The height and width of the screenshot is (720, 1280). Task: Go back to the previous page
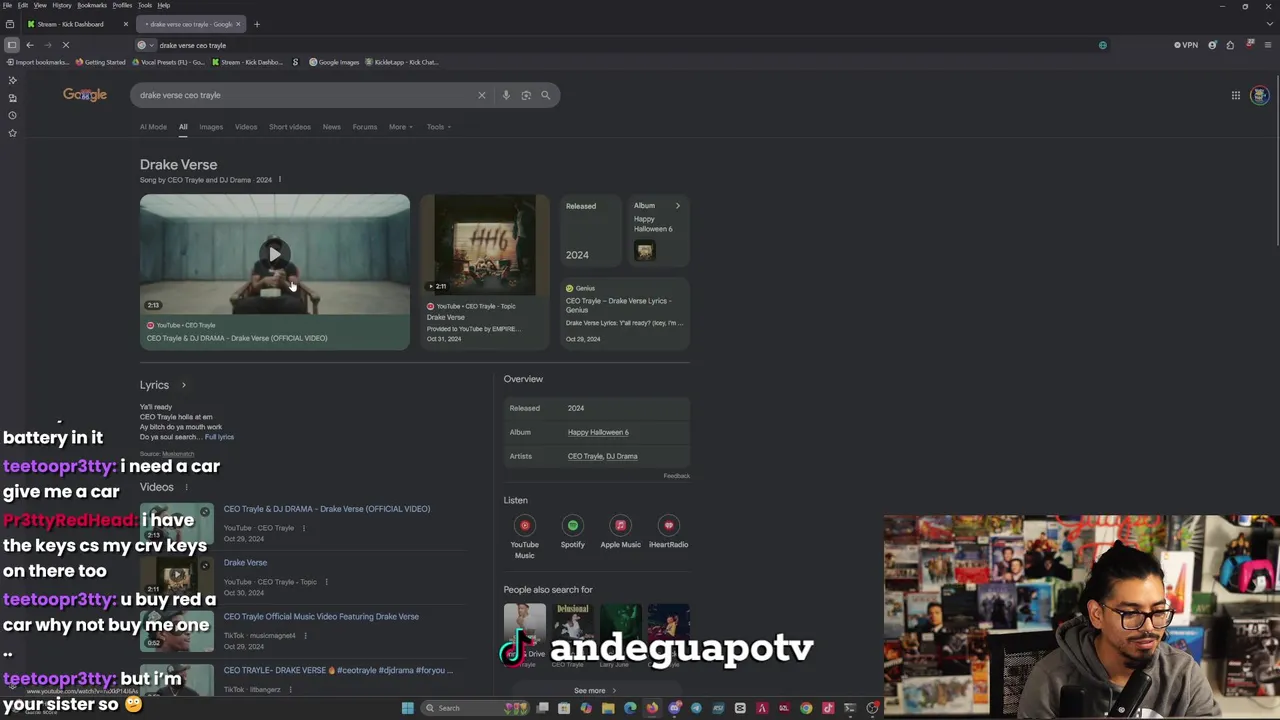[30, 45]
